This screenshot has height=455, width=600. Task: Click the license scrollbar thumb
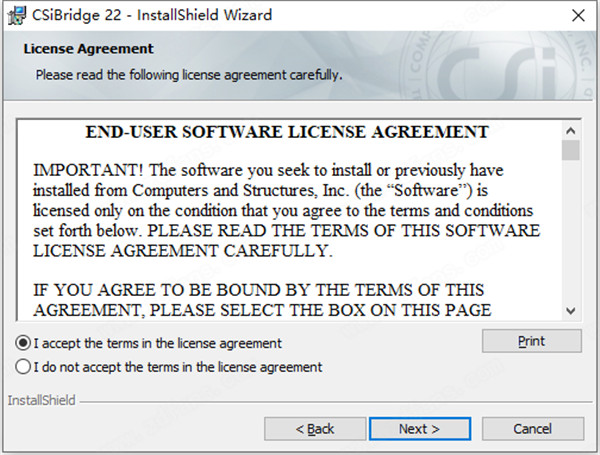(x=571, y=150)
